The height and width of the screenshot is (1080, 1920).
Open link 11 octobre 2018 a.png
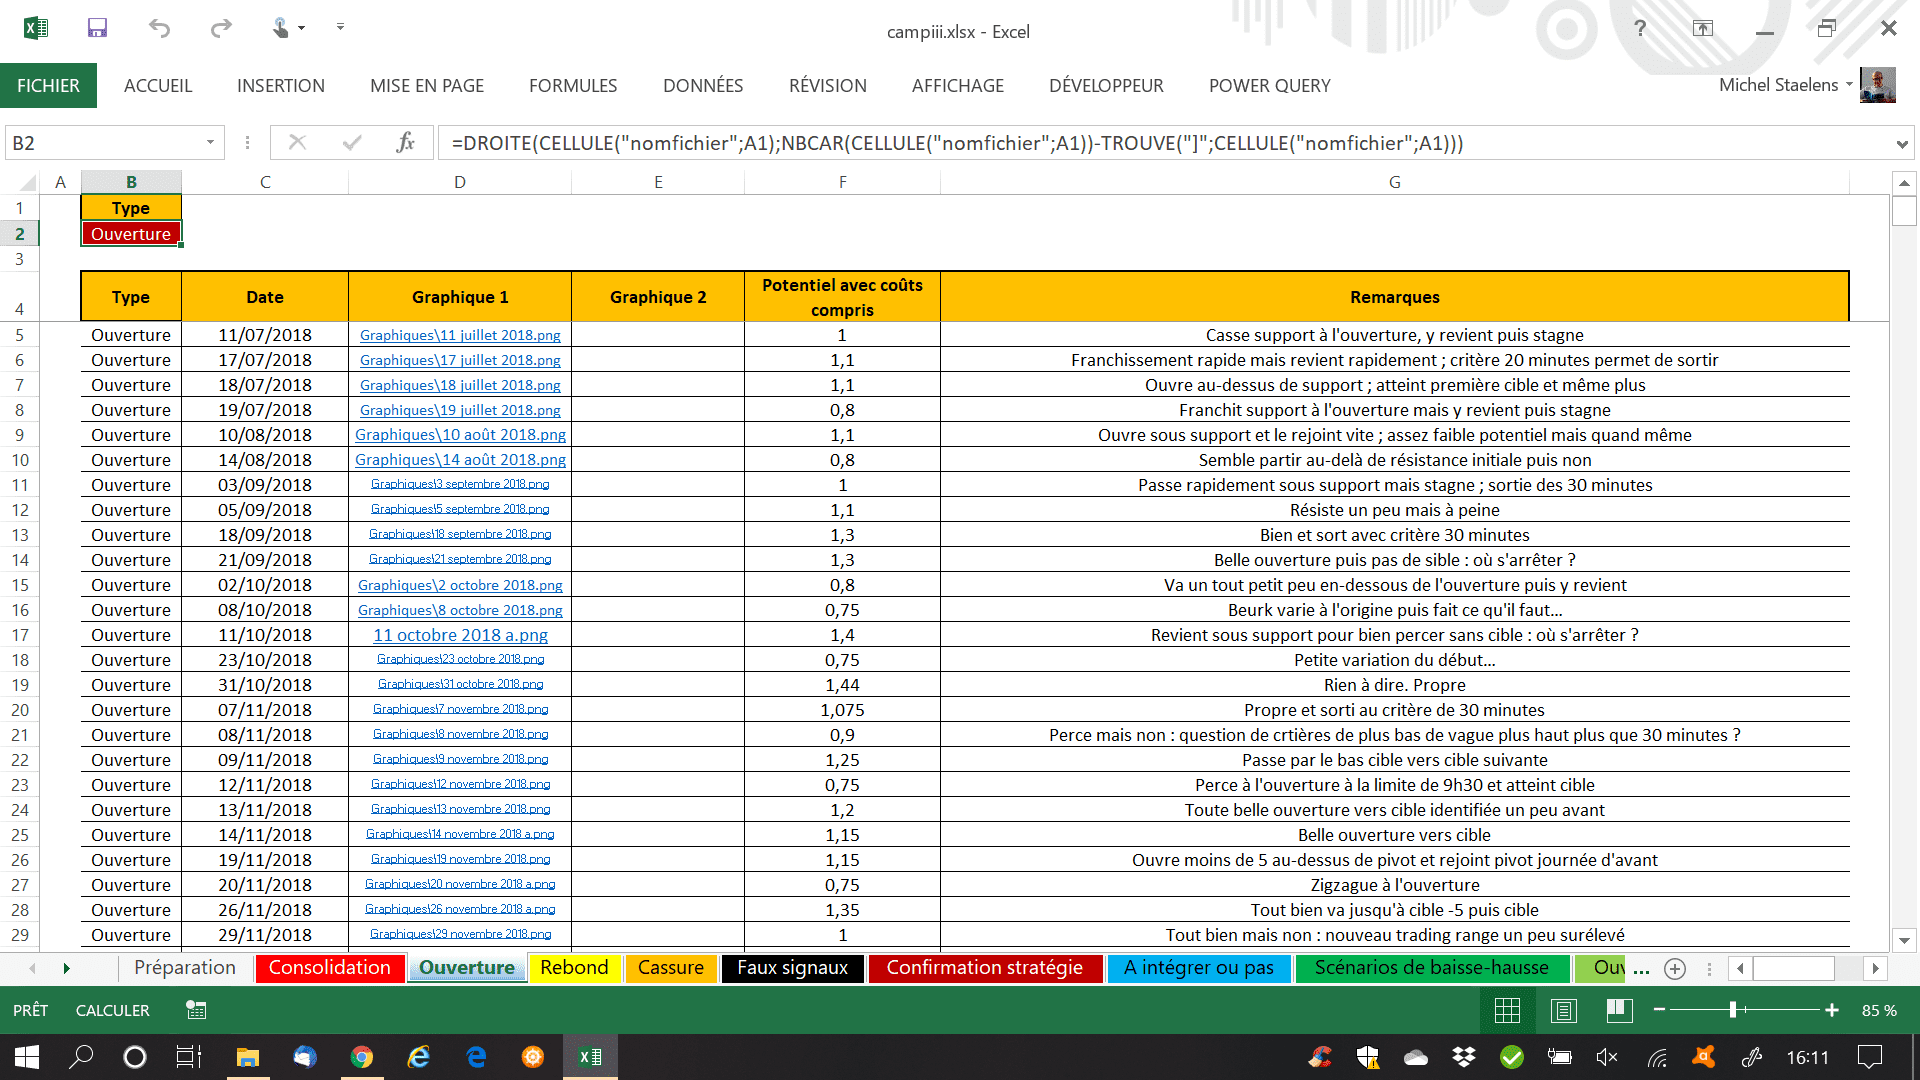(460, 635)
